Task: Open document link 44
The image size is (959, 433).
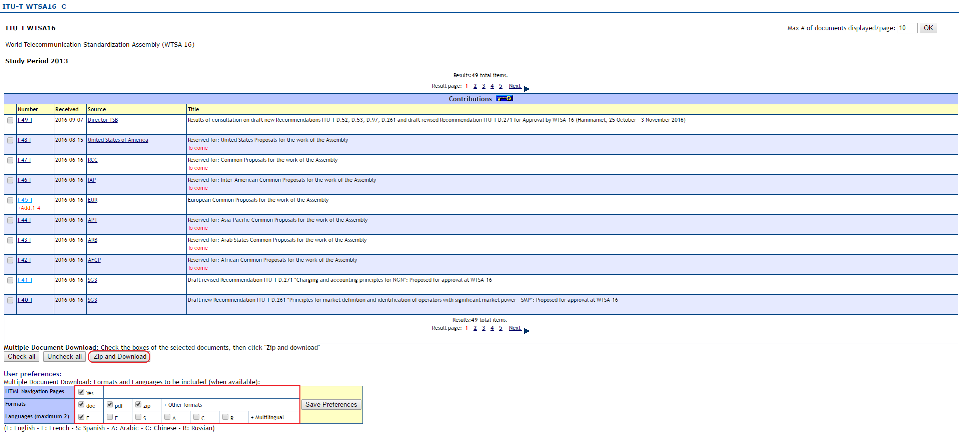Action: click(23, 220)
